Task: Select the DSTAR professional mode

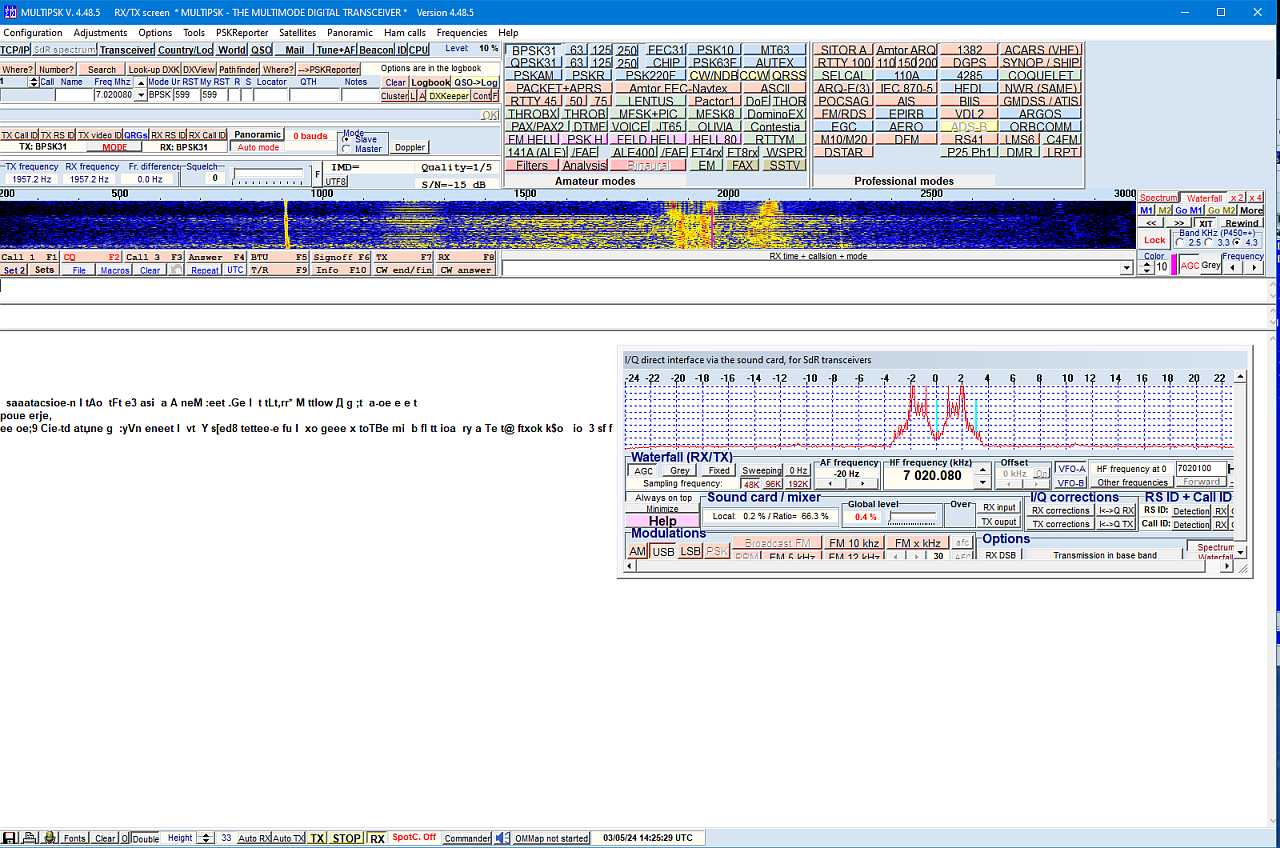Action: point(843,152)
